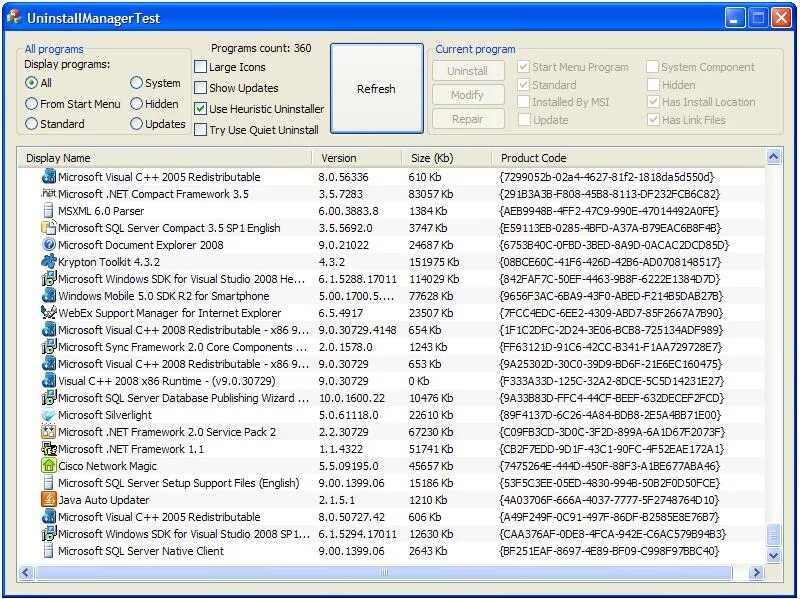The image size is (800, 599).
Task: Click the SQL Server Native Client icon
Action: (48, 551)
